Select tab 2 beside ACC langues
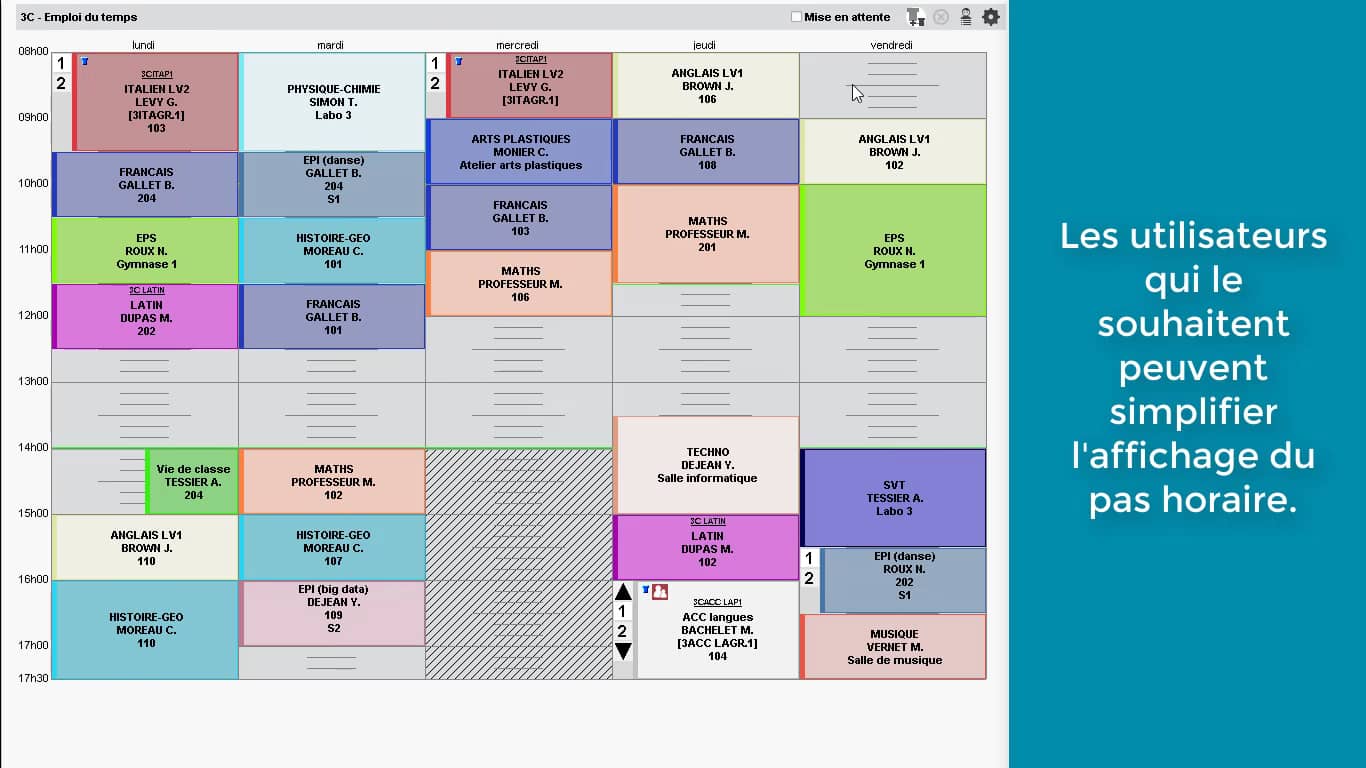The image size is (1366, 768). (x=622, y=631)
